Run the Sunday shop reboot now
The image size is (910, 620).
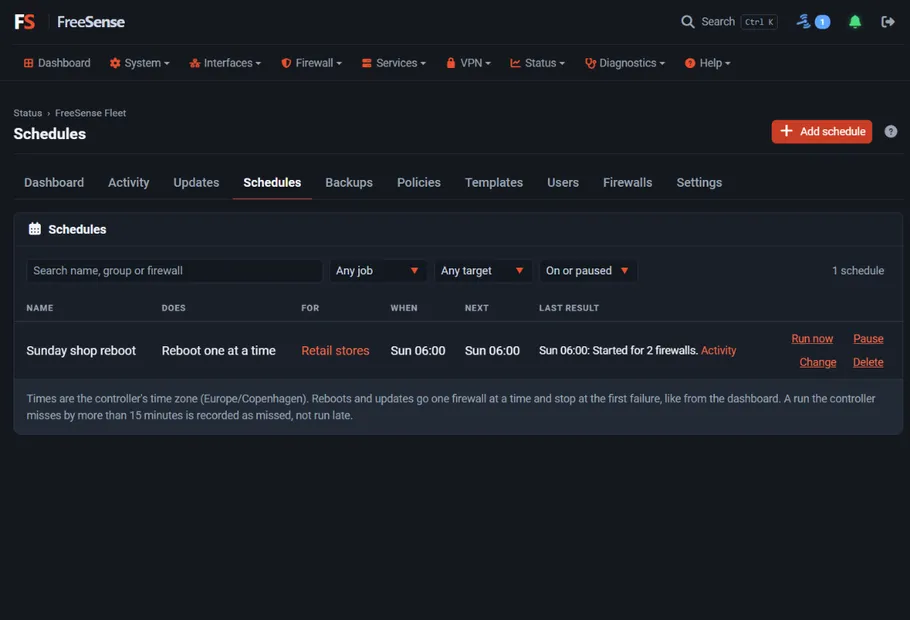coord(812,338)
